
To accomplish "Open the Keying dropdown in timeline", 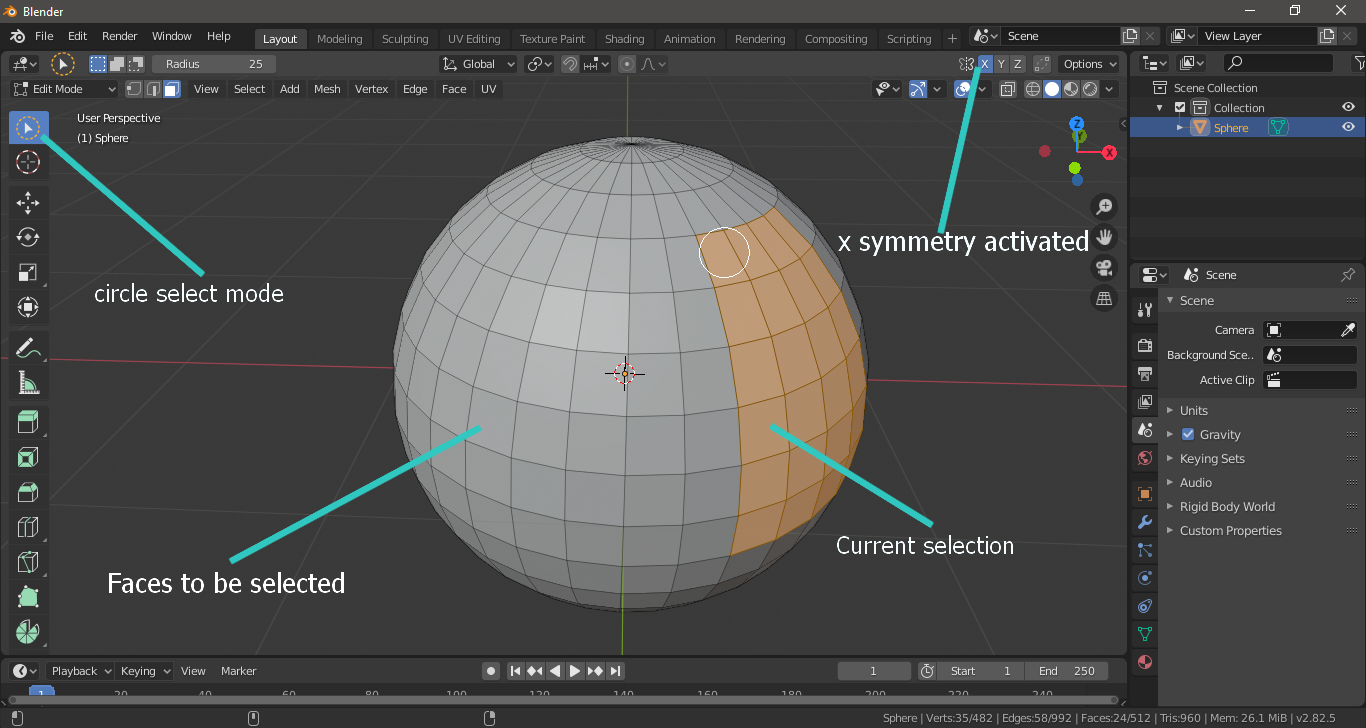I will [144, 671].
